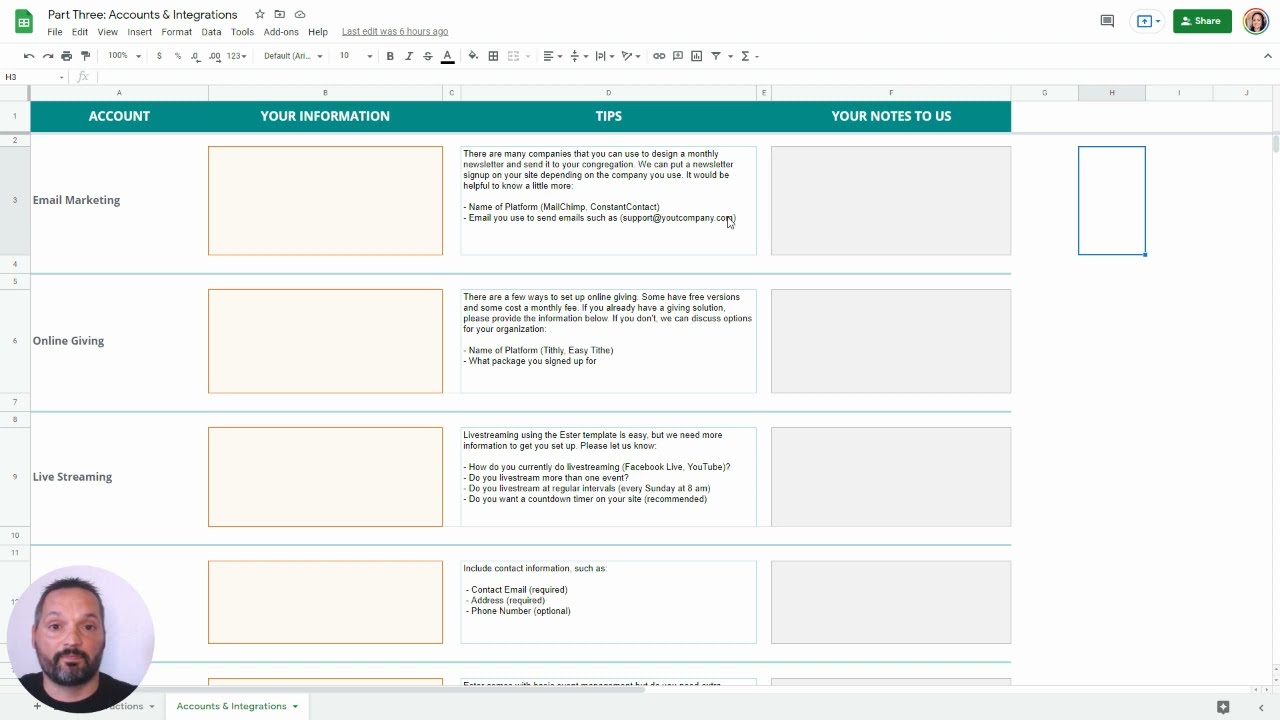Click the Print icon
This screenshot has width=1280, height=720.
(x=67, y=56)
